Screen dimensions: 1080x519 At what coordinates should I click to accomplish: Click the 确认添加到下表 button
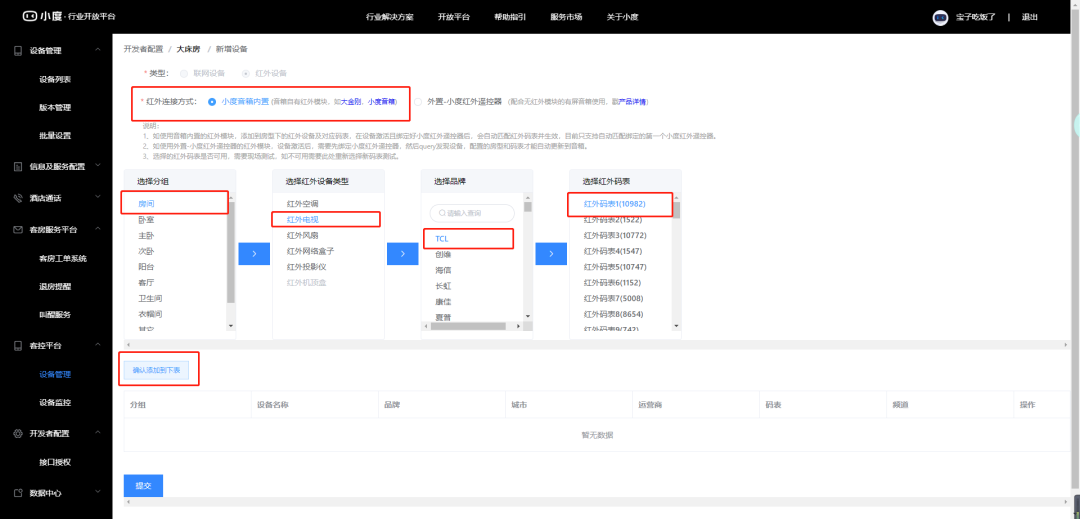point(156,370)
